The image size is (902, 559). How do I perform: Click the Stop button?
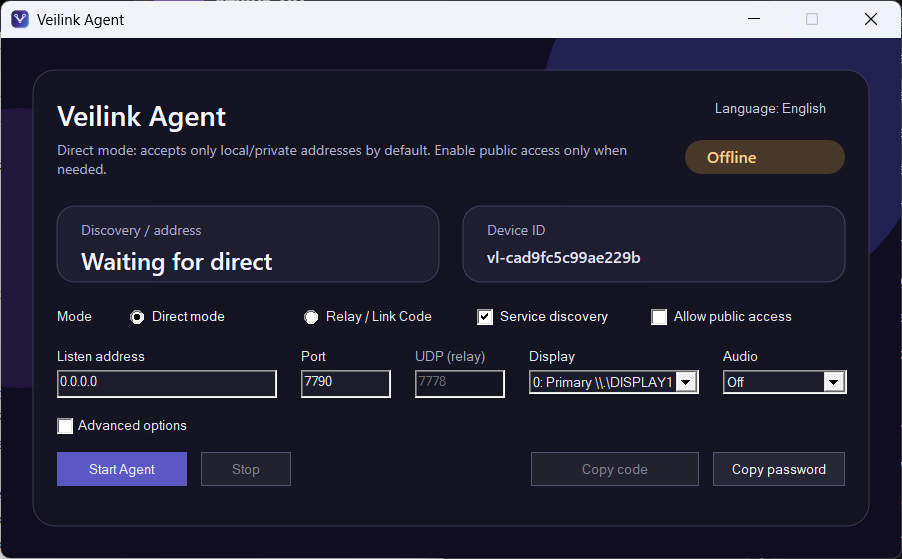coord(246,469)
